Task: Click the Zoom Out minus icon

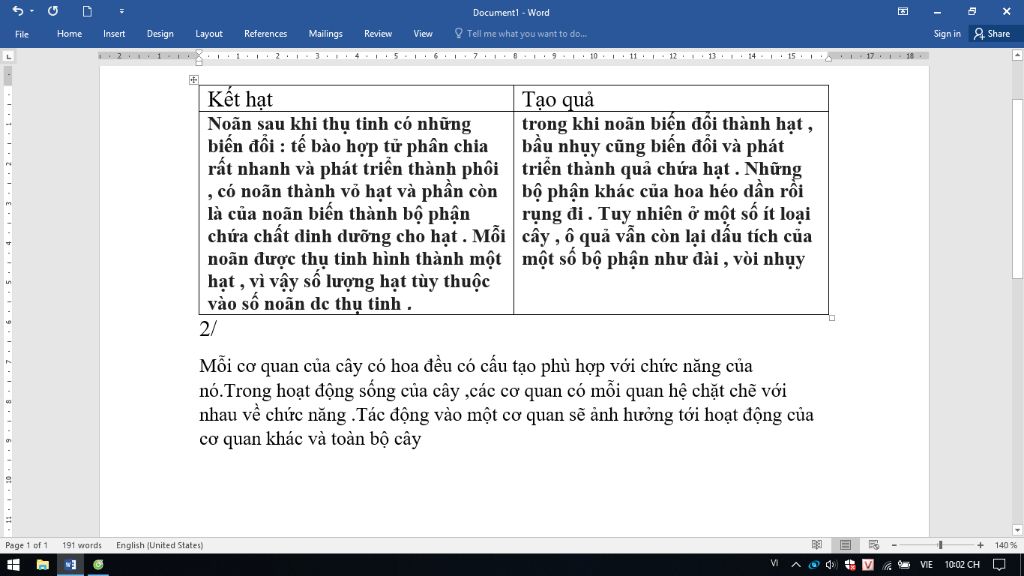Action: pos(893,545)
